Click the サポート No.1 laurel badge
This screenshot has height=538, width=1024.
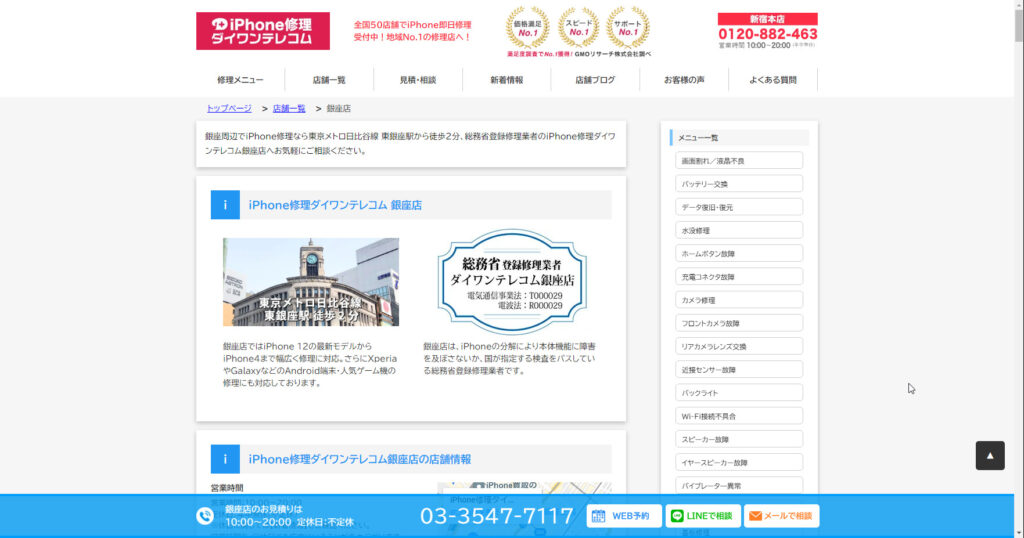[x=628, y=27]
